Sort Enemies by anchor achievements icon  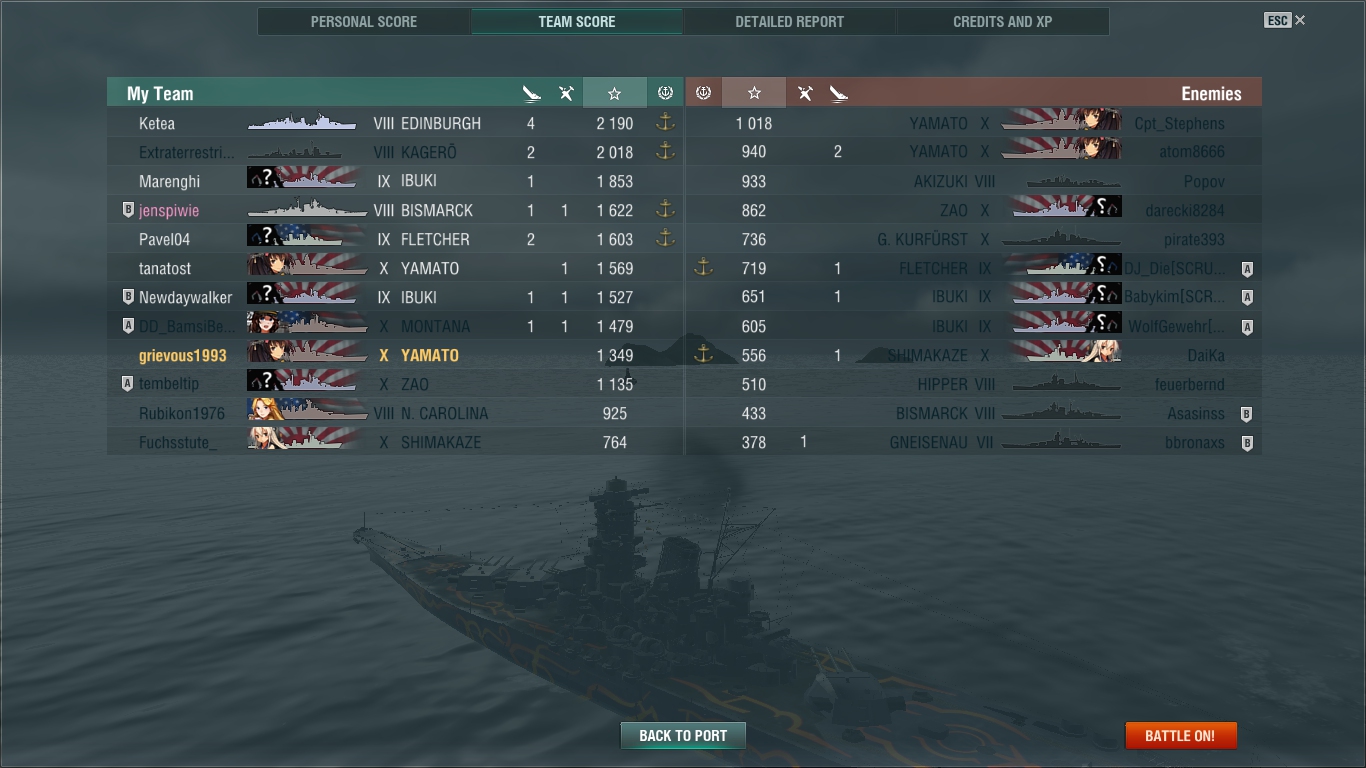pyautogui.click(x=703, y=93)
